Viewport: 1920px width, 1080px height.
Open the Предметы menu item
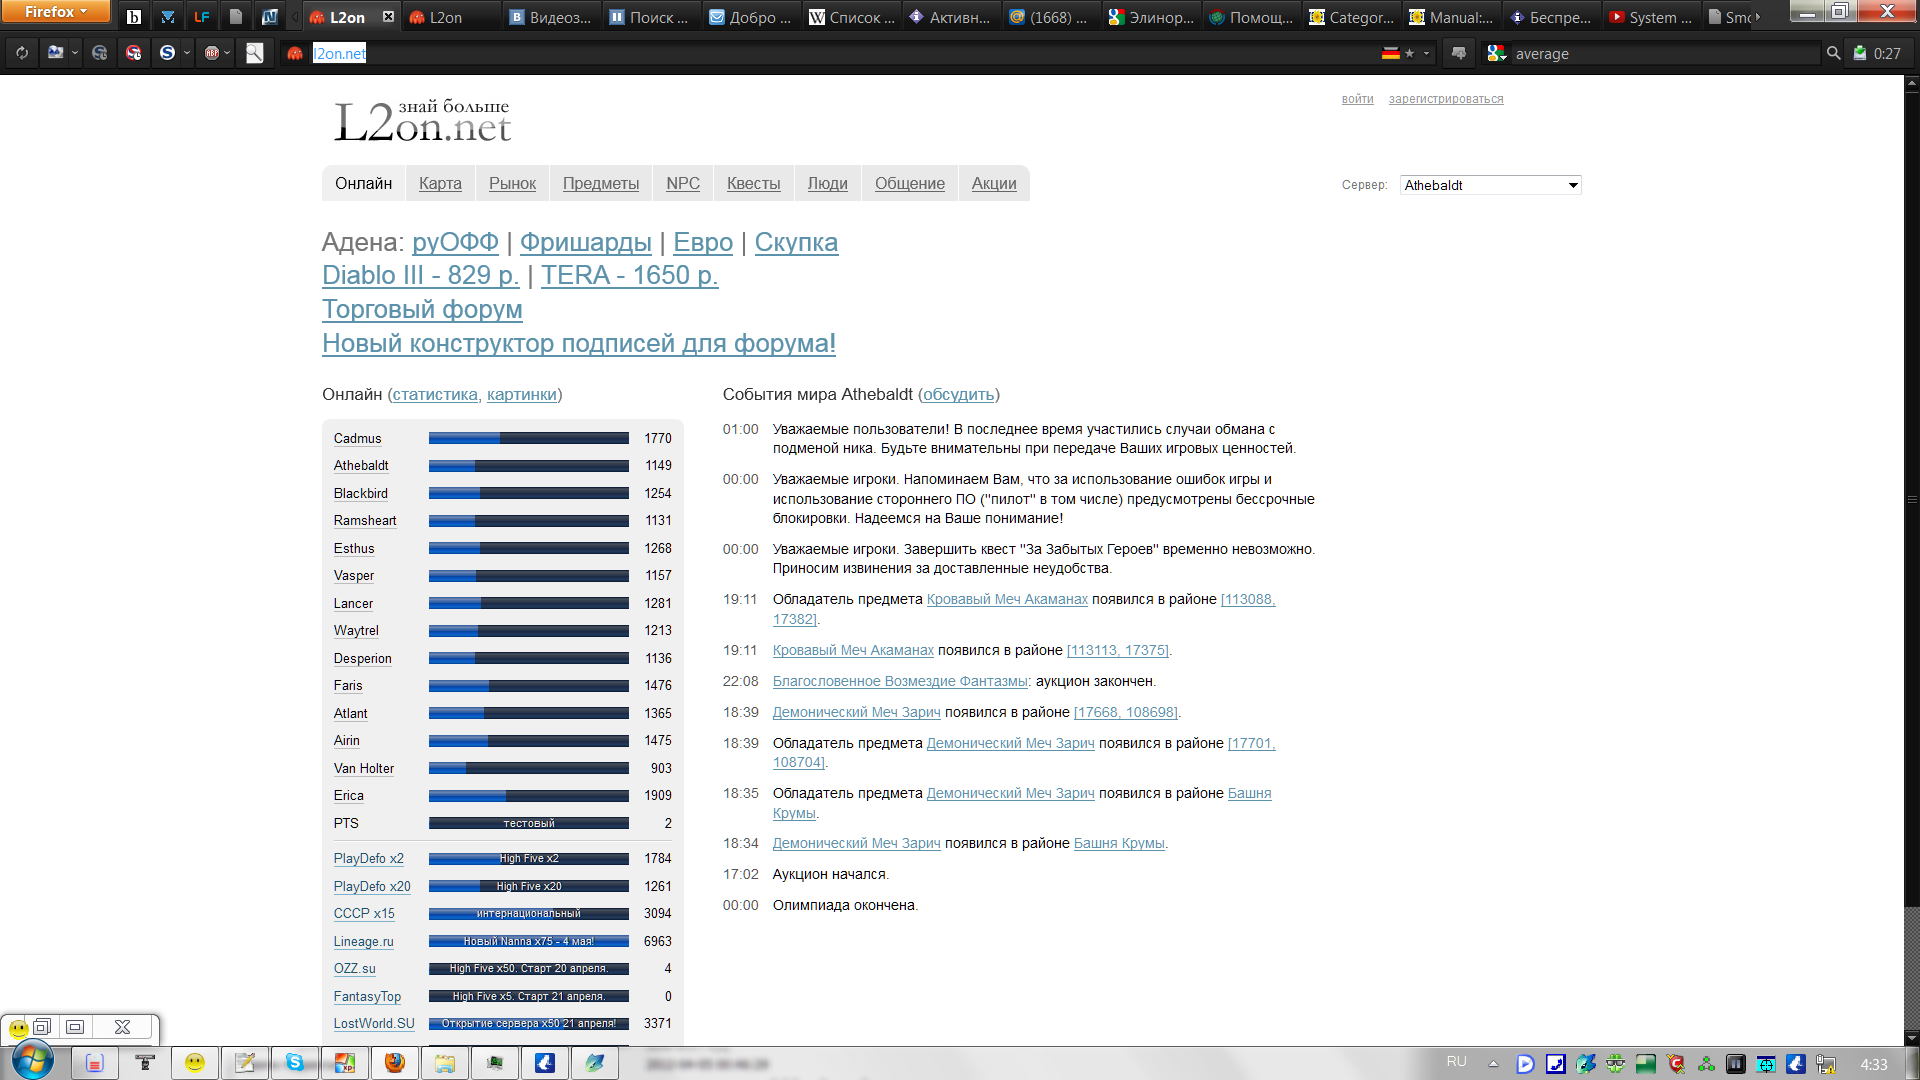tap(601, 183)
